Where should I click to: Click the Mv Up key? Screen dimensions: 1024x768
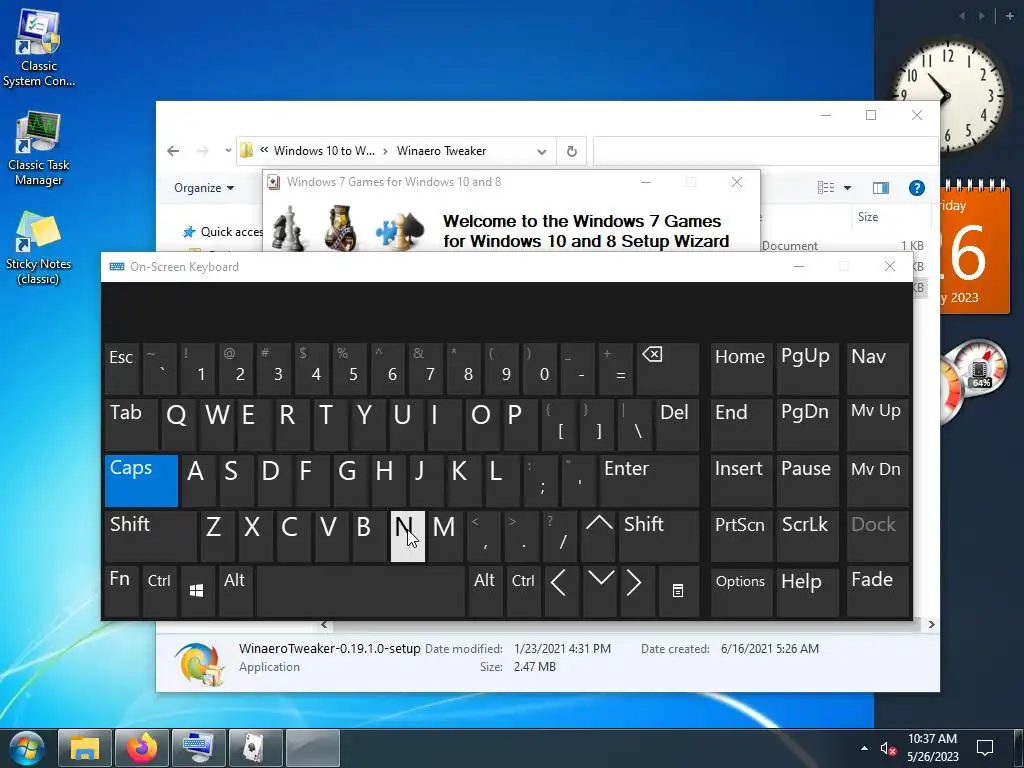[x=878, y=424]
